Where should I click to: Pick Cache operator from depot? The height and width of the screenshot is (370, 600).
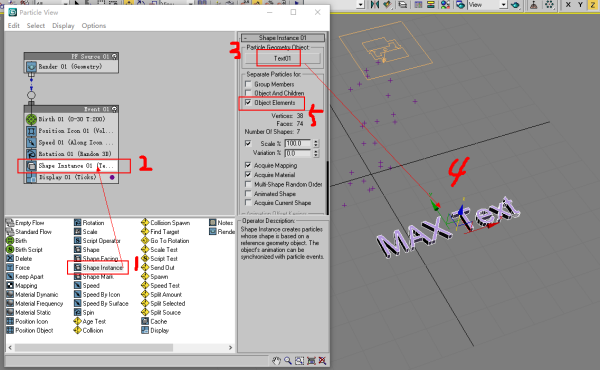(x=154, y=321)
